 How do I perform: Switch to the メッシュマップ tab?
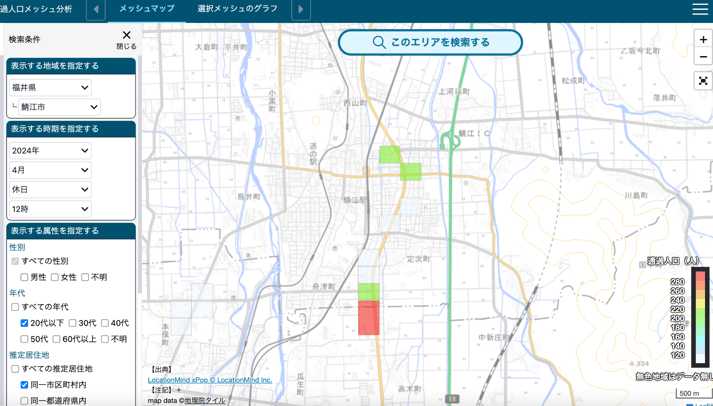click(146, 9)
